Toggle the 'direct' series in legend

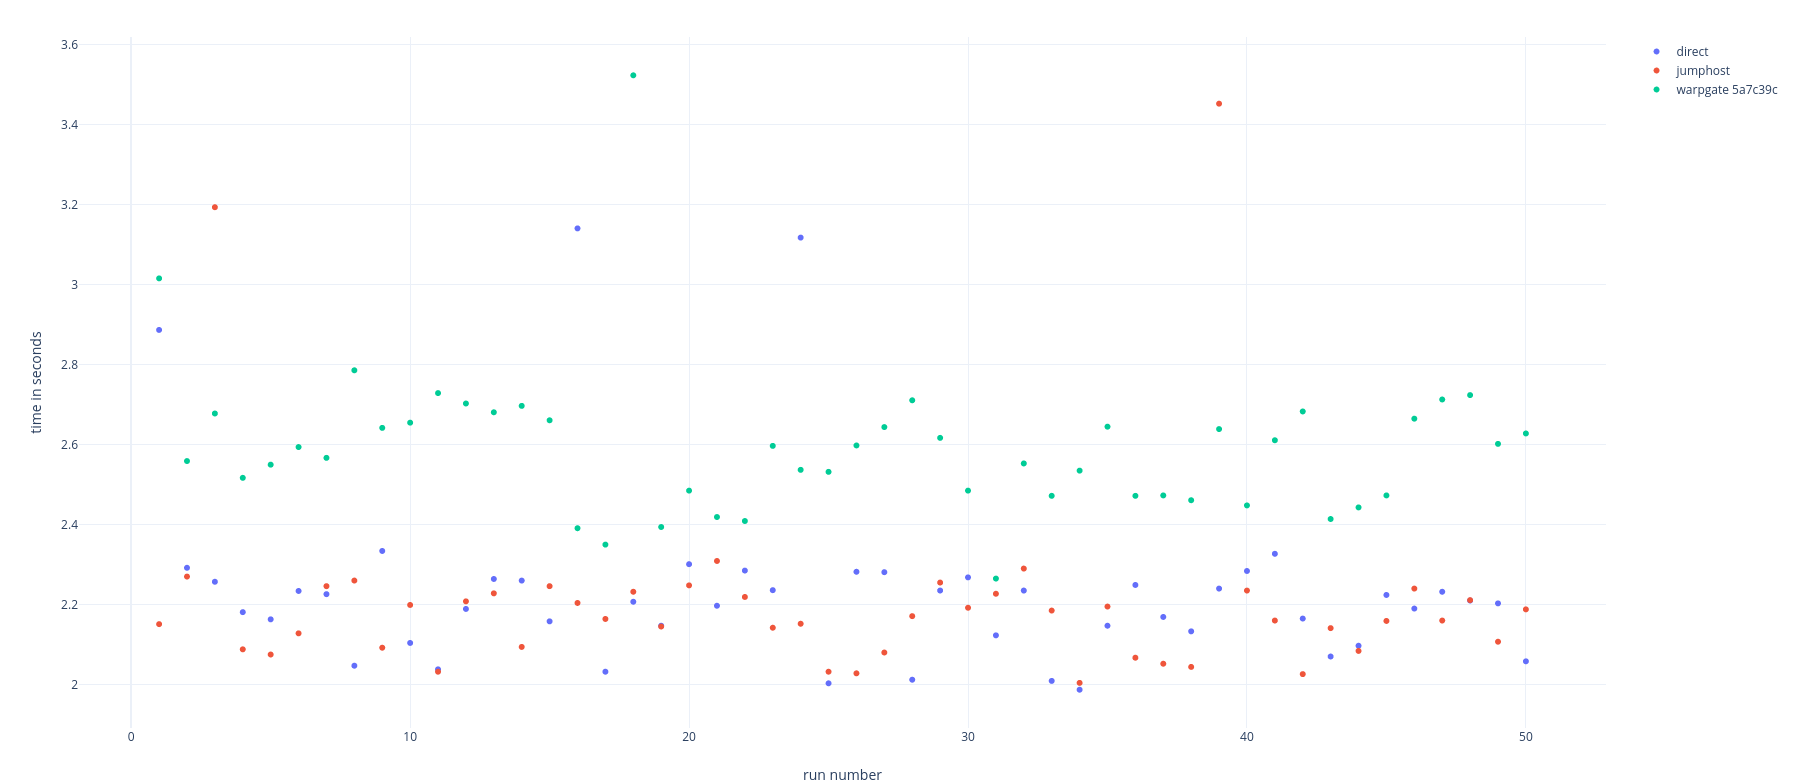[1692, 52]
